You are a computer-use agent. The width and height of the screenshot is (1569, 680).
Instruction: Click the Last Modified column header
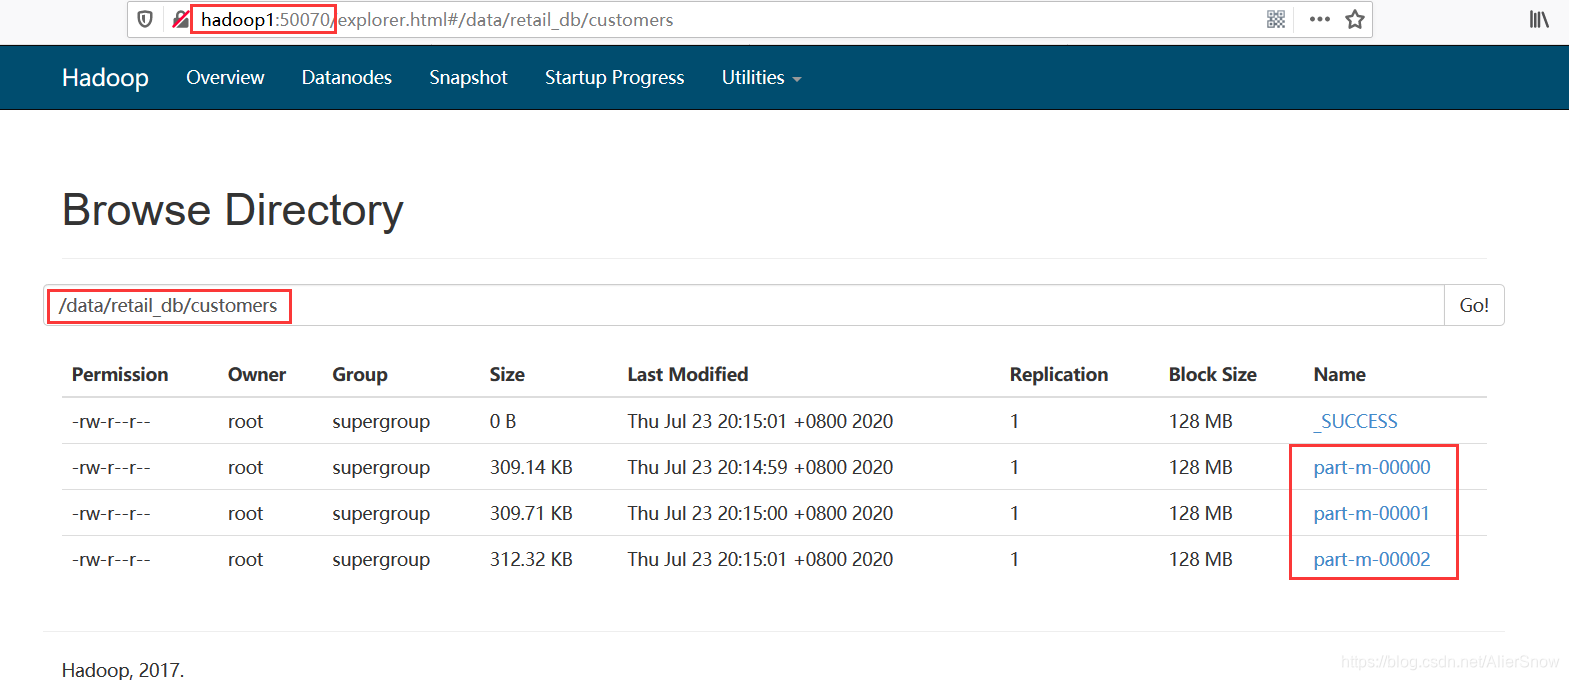click(x=688, y=374)
